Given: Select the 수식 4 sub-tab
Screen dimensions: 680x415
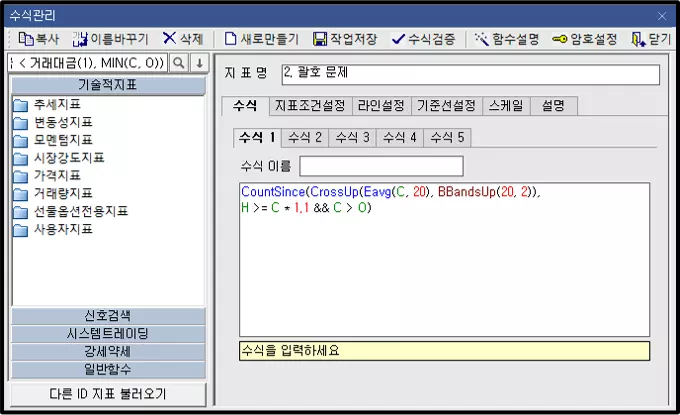Looking at the screenshot, I should (400, 138).
